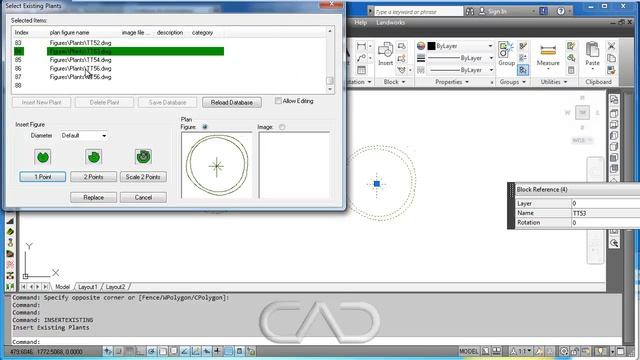Switch to the Layout1 tab

coord(87,287)
